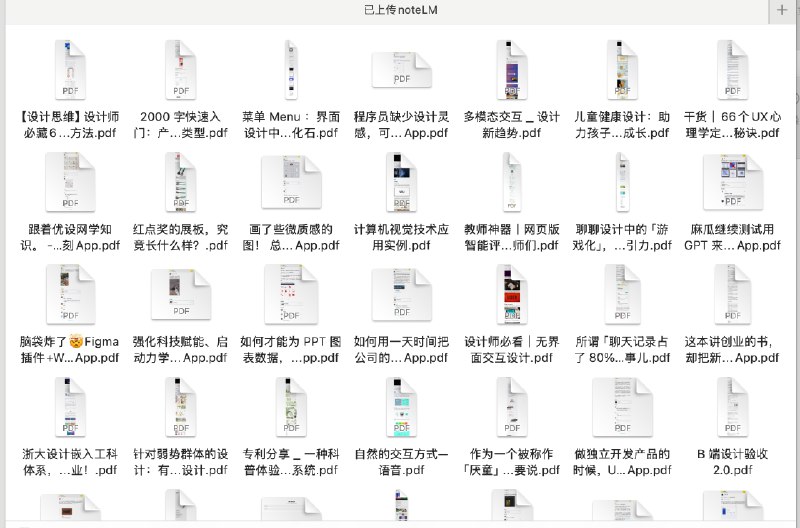The height and width of the screenshot is (528, 800).
Task: Click file name 跟着优设网学知识。-…刻 App.pdf
Action: (70, 237)
